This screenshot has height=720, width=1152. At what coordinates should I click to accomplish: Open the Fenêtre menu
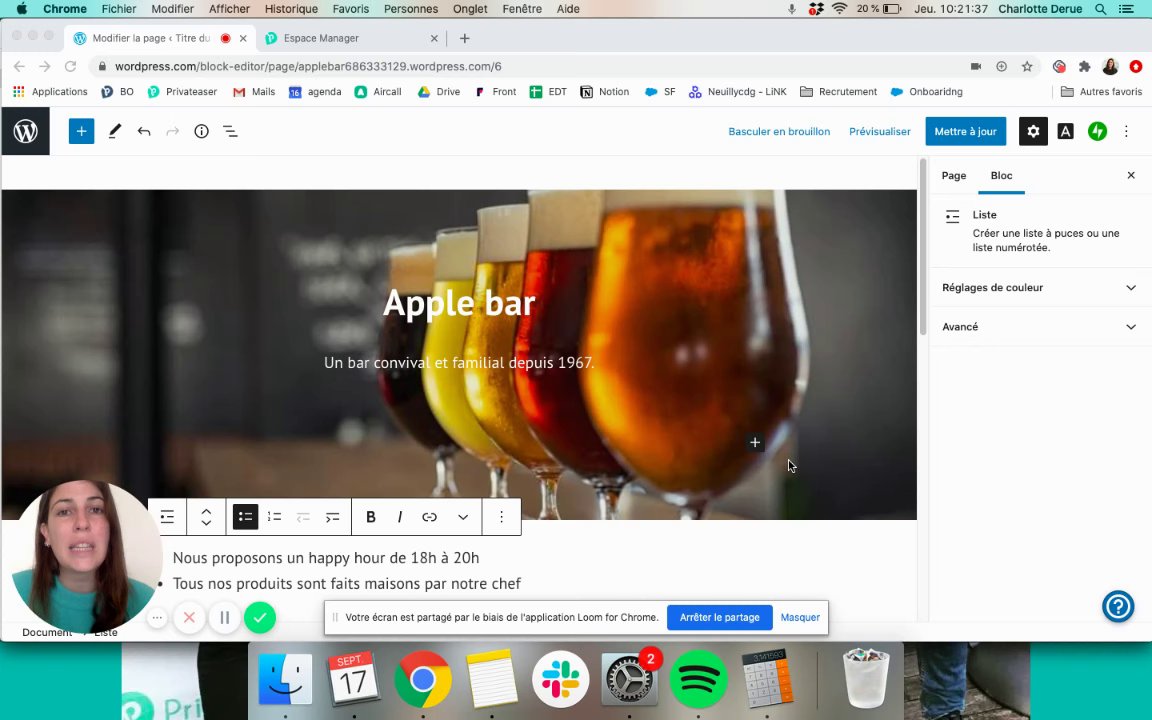pos(522,9)
